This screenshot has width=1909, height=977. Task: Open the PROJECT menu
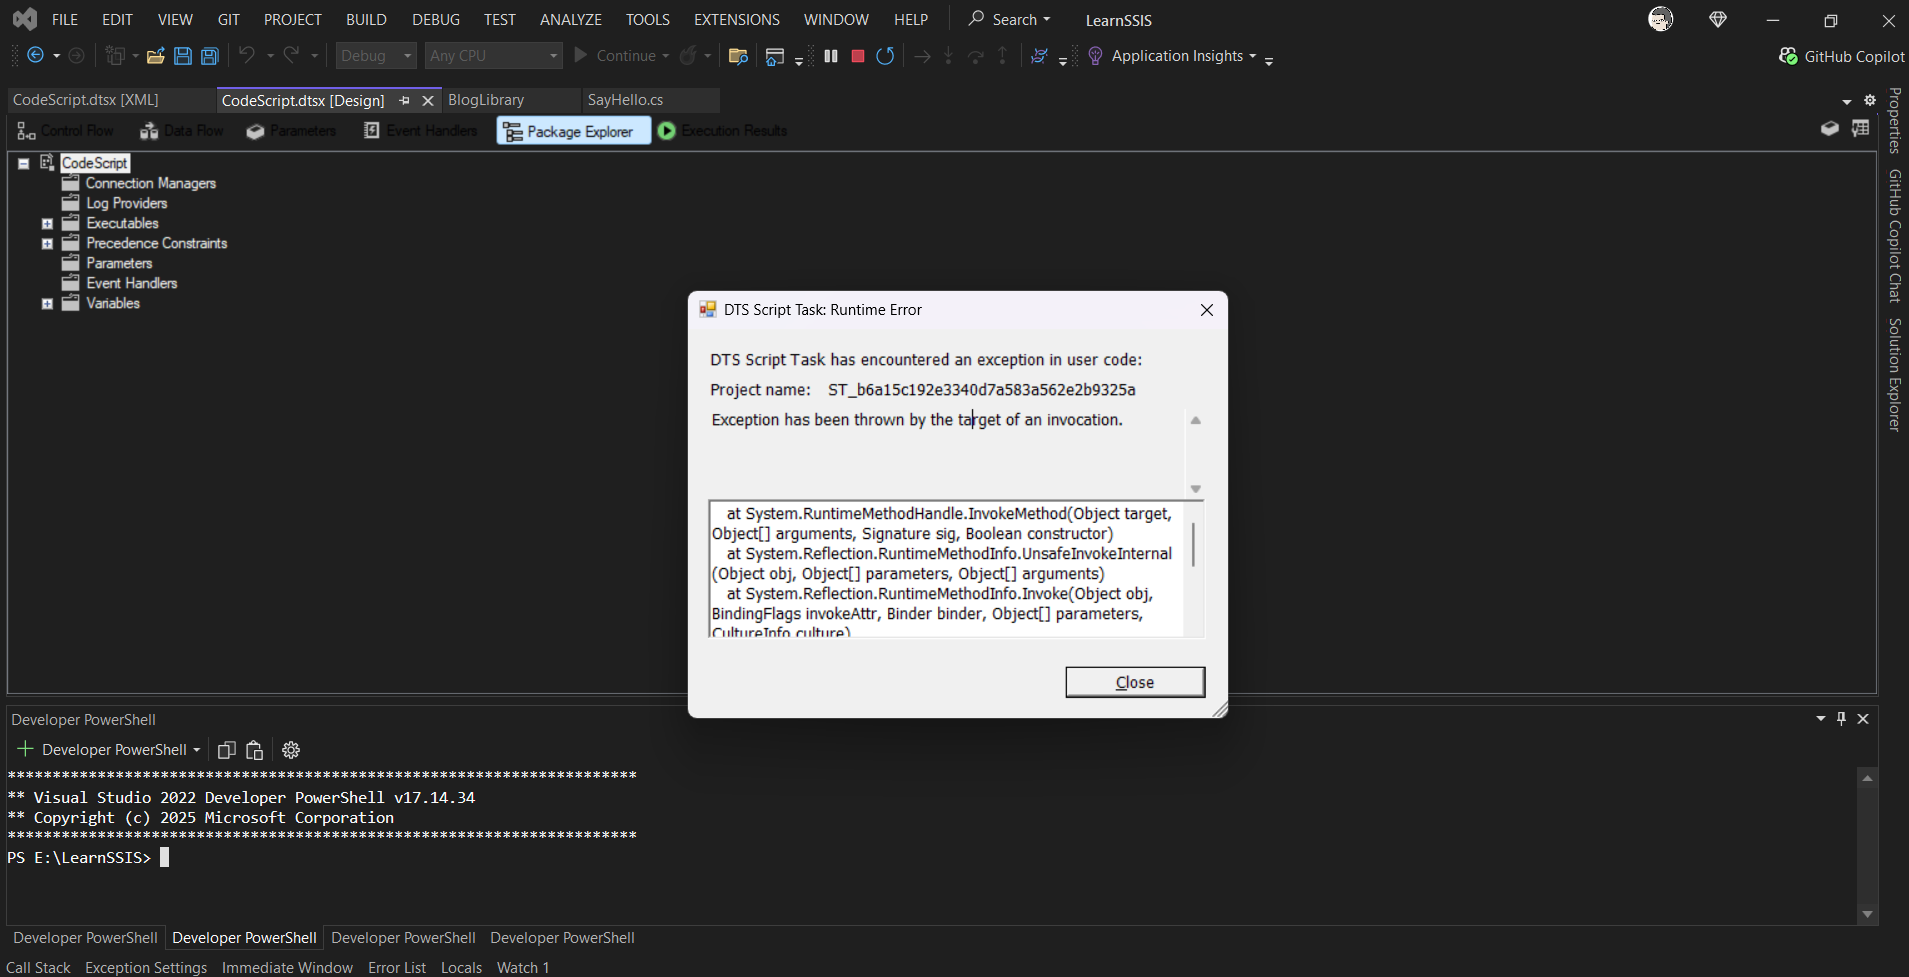293,20
